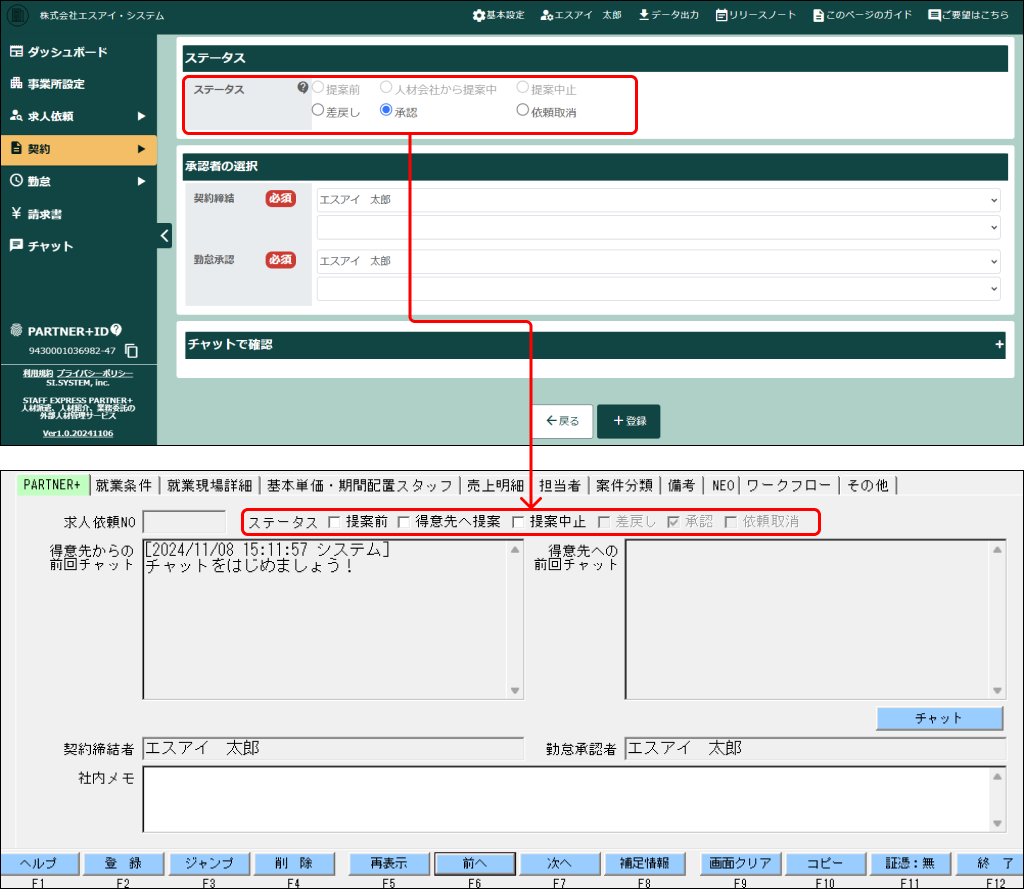Viewport: 1024px width, 889px height.
Task: Switch to 売上明細 tab
Action: click(x=496, y=485)
